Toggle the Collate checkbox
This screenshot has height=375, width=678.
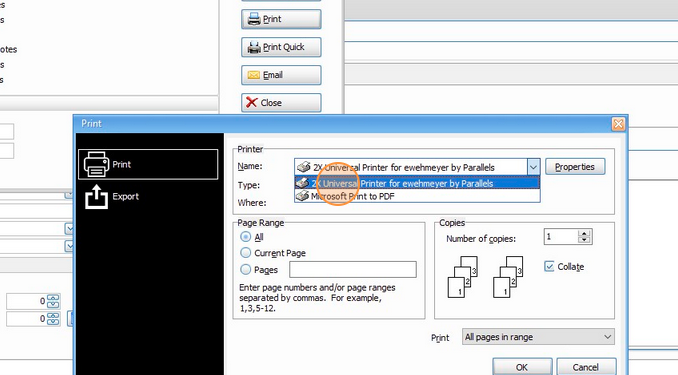[x=549, y=266]
